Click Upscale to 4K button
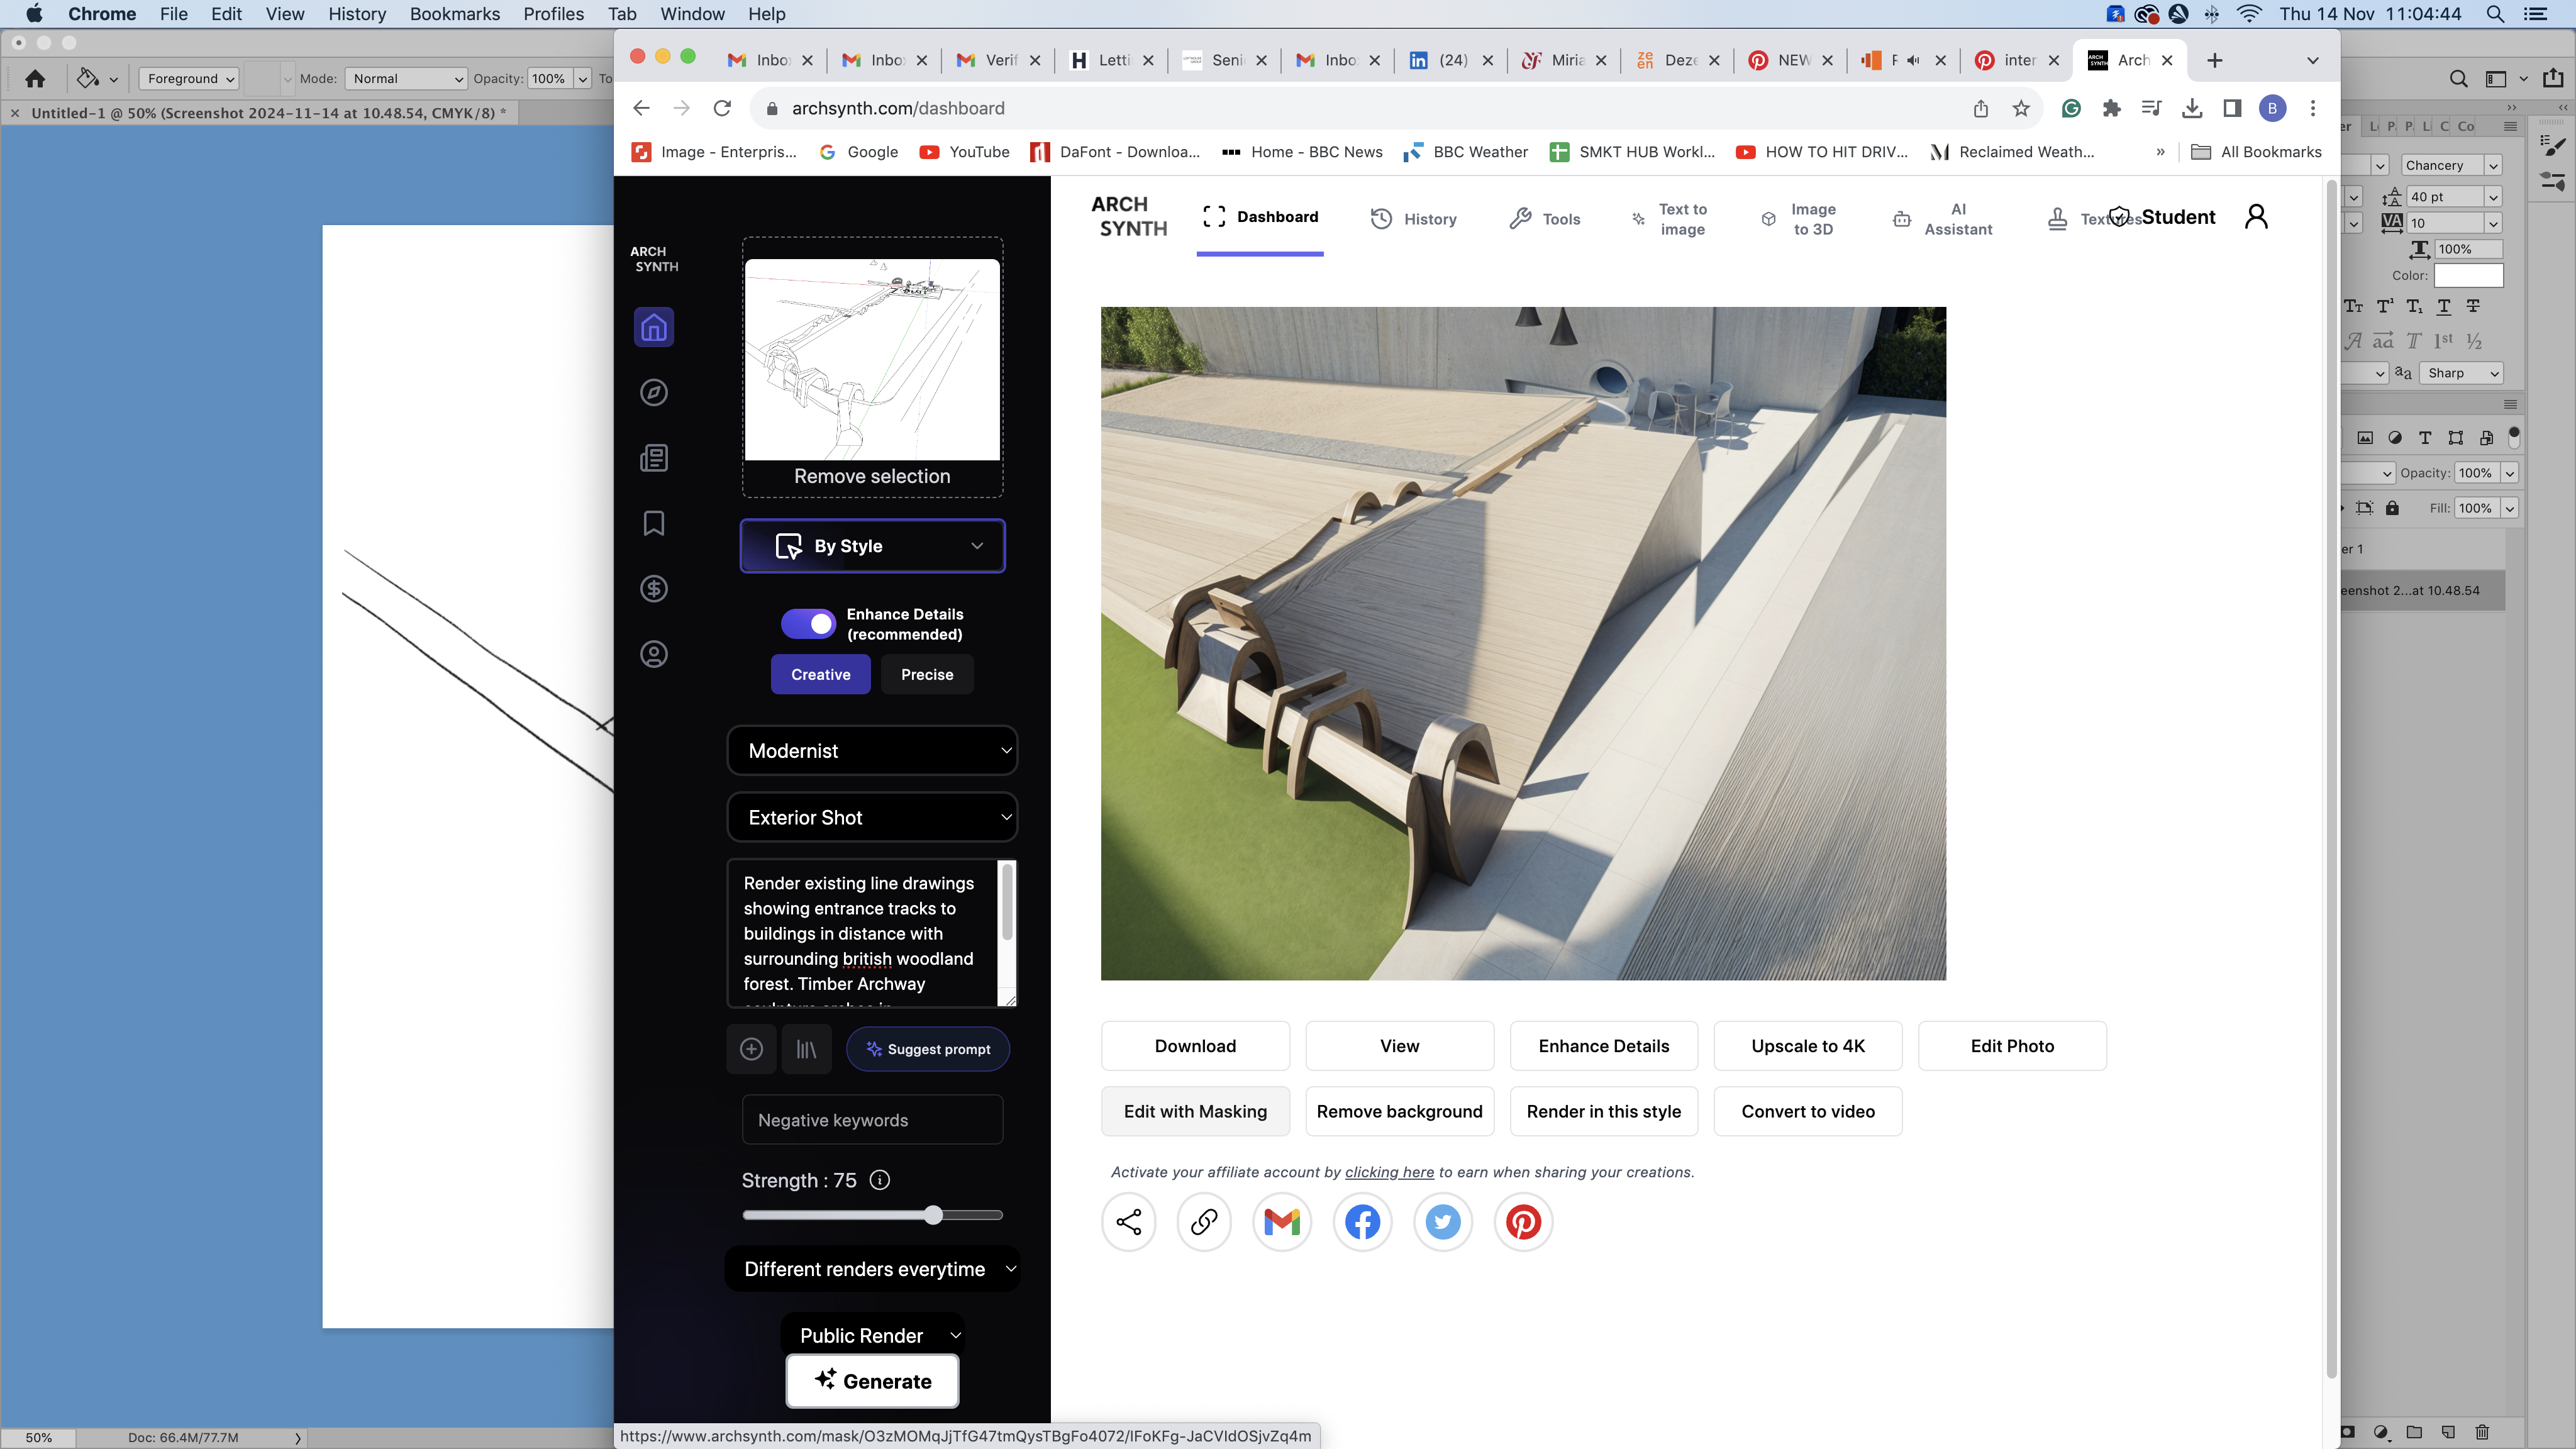This screenshot has width=2576, height=1449. click(x=1808, y=1046)
